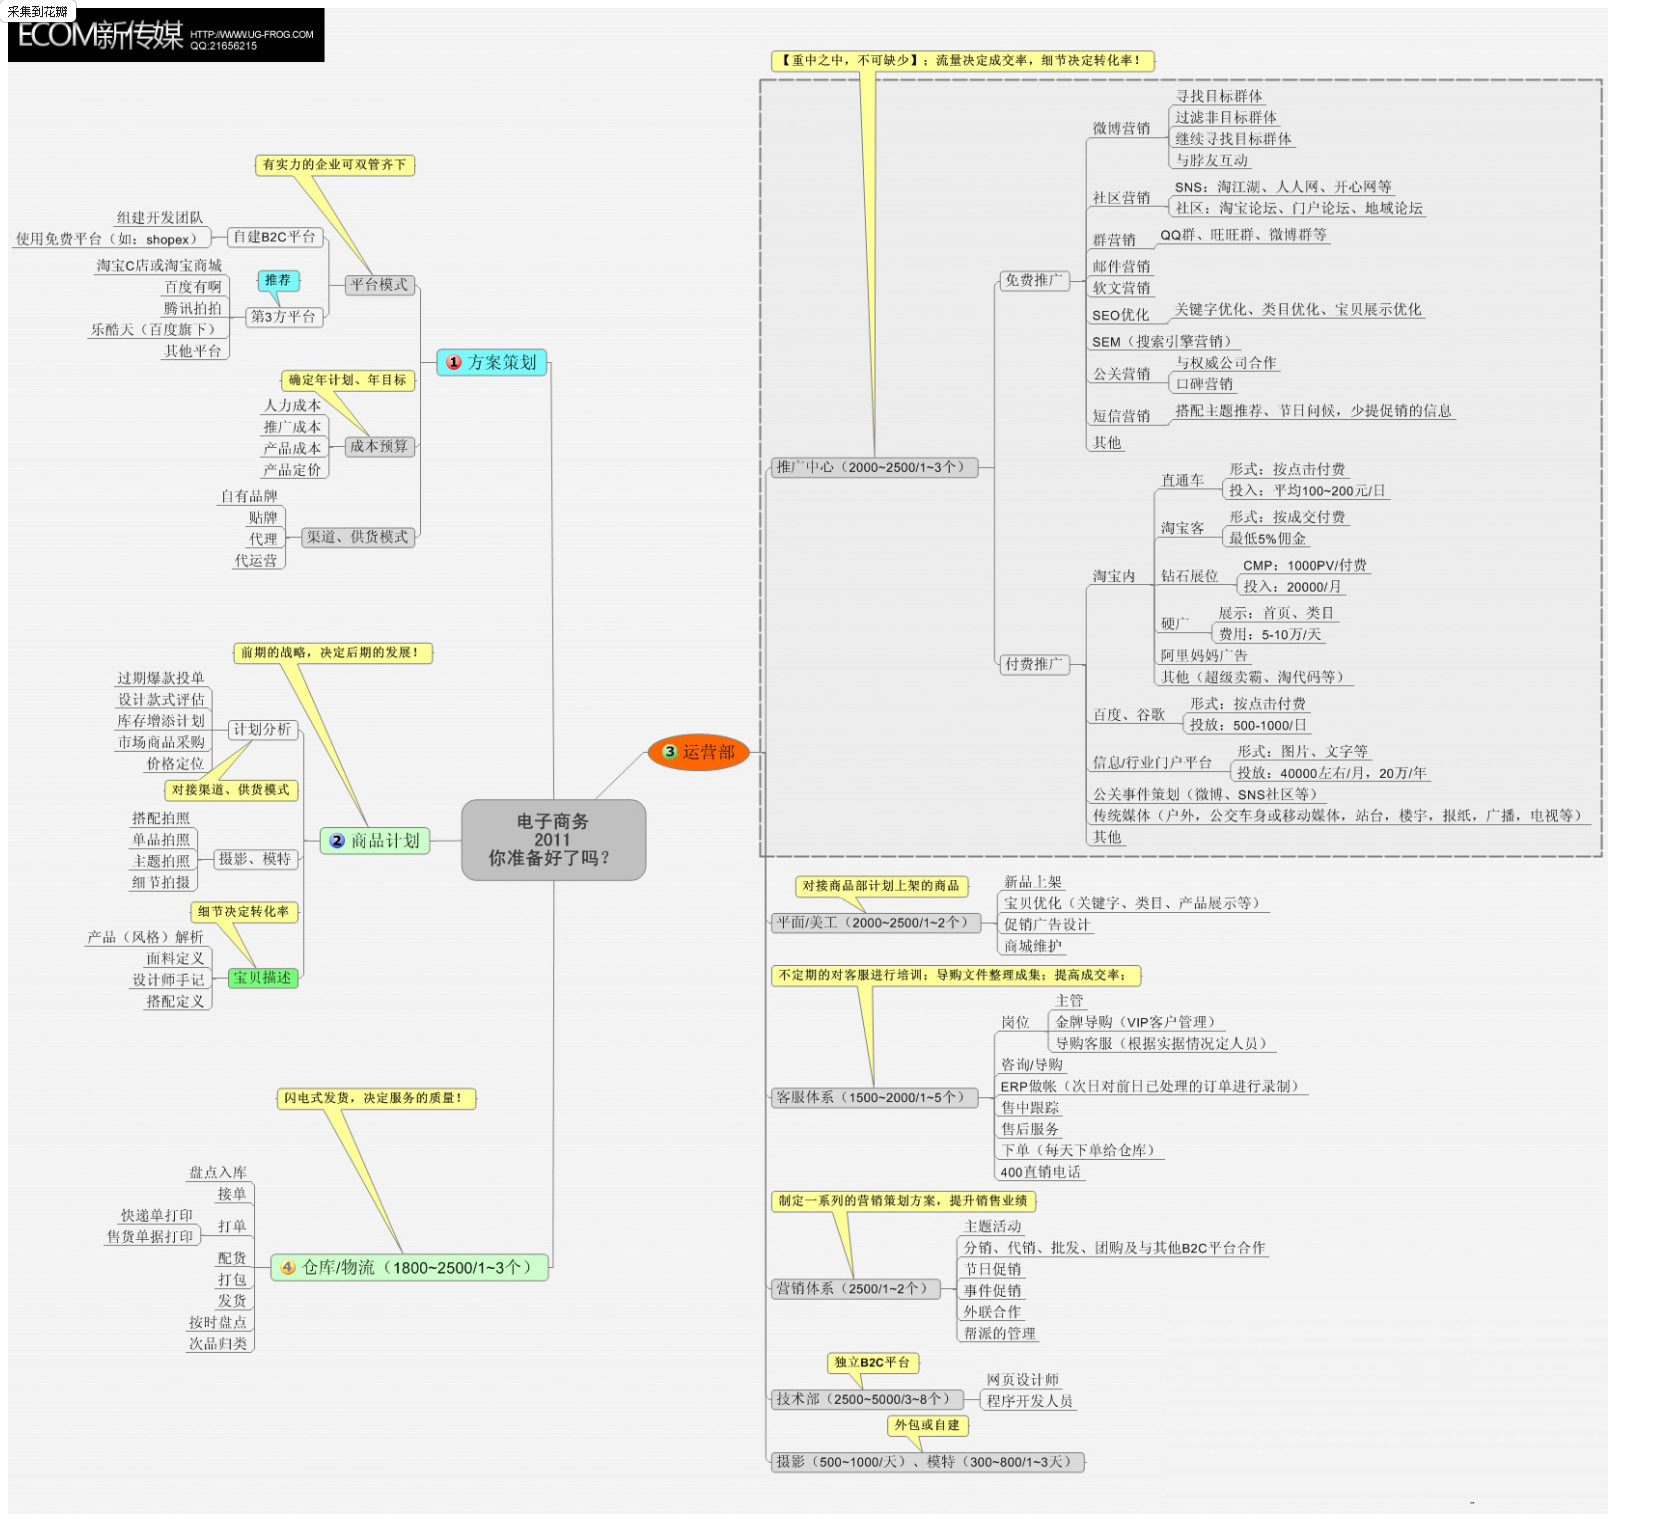
Task: Click the 百度、谷歌 text
Action: 1128,715
